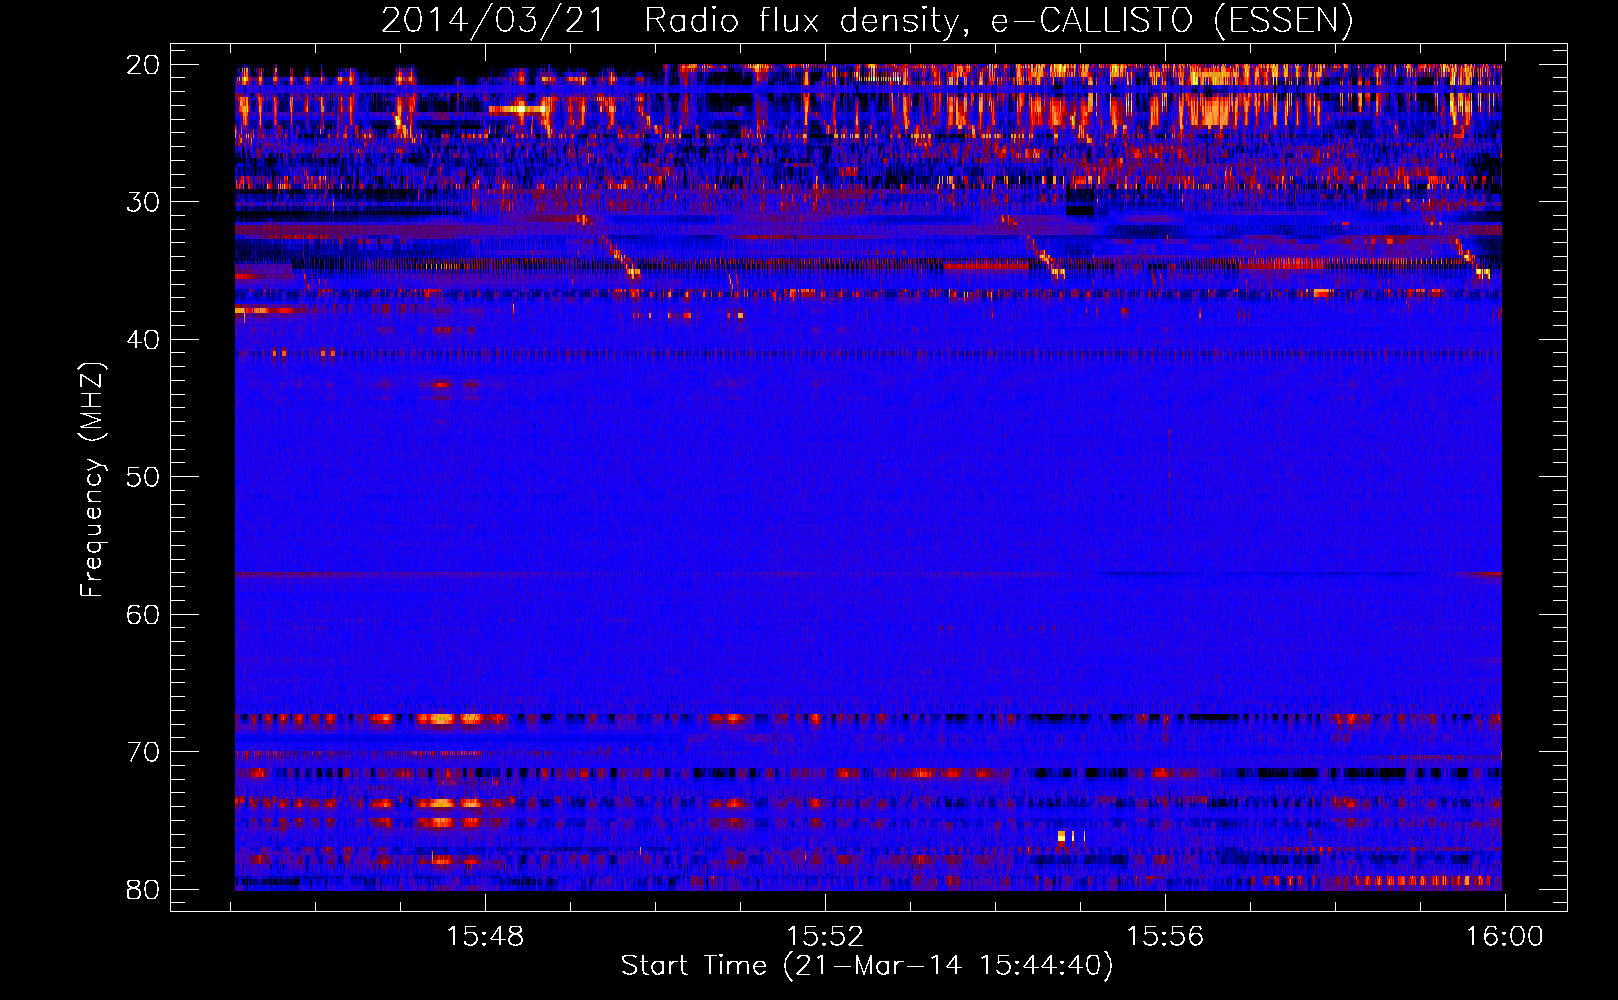Click the 15:52 time tick label
Screen dimensions: 1618x1000
click(825, 937)
